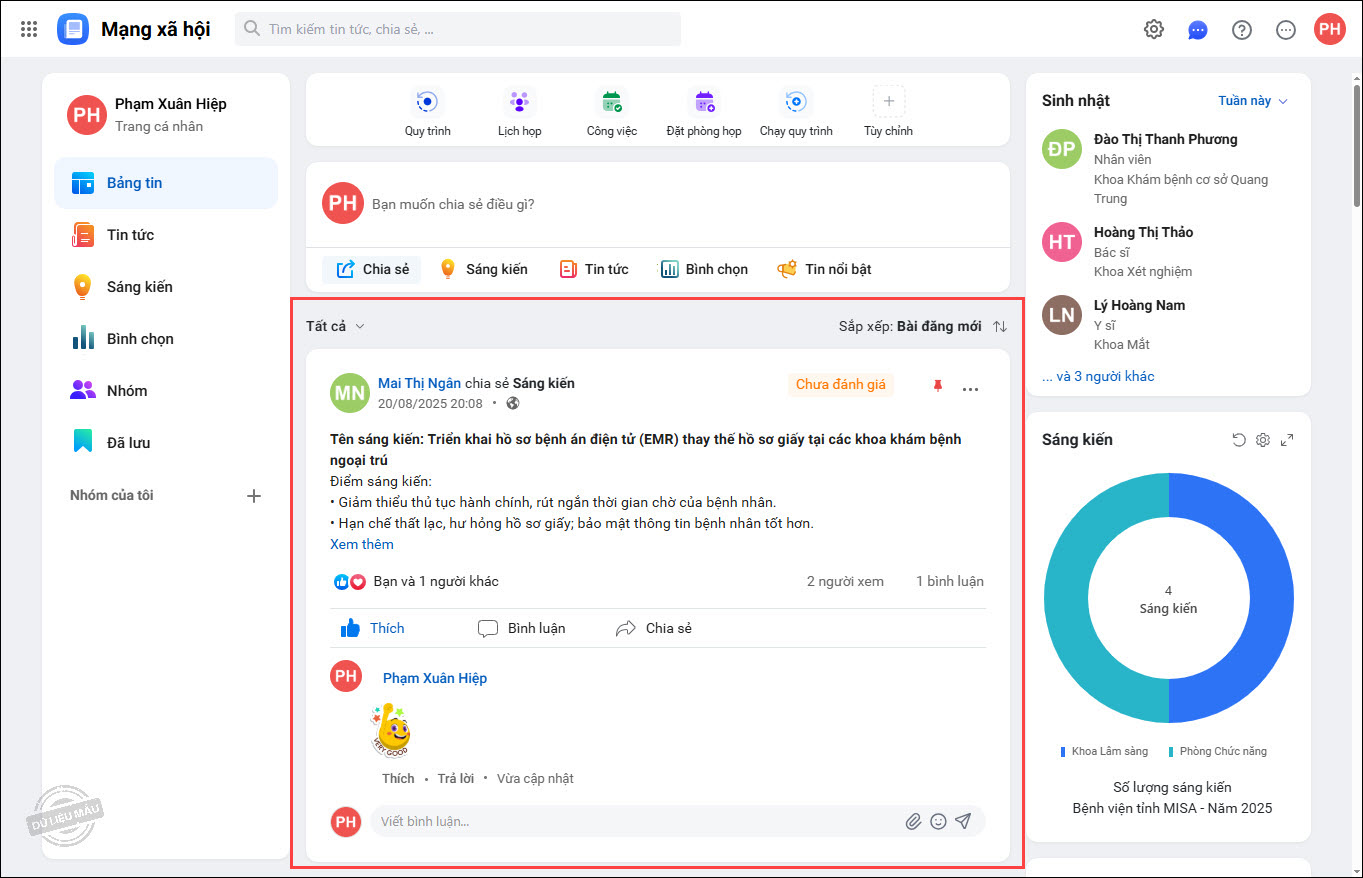View 2 người xem viewers list

click(845, 581)
